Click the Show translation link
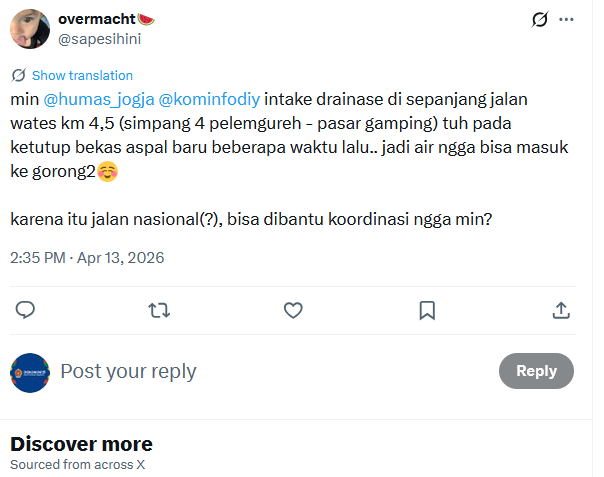The image size is (604, 477). pyautogui.click(x=82, y=75)
